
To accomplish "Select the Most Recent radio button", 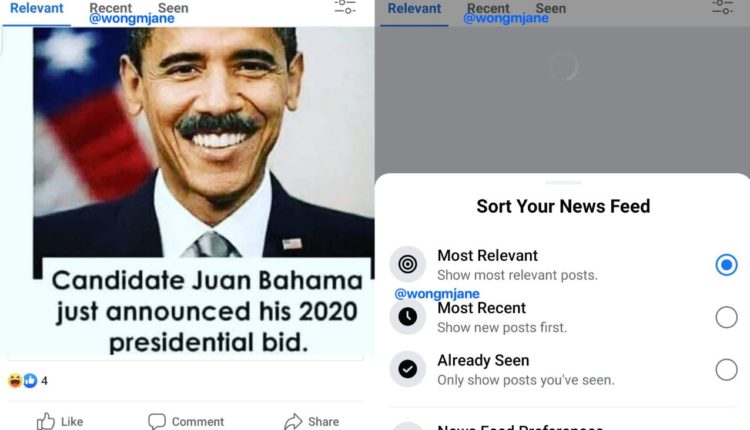I will click(727, 317).
